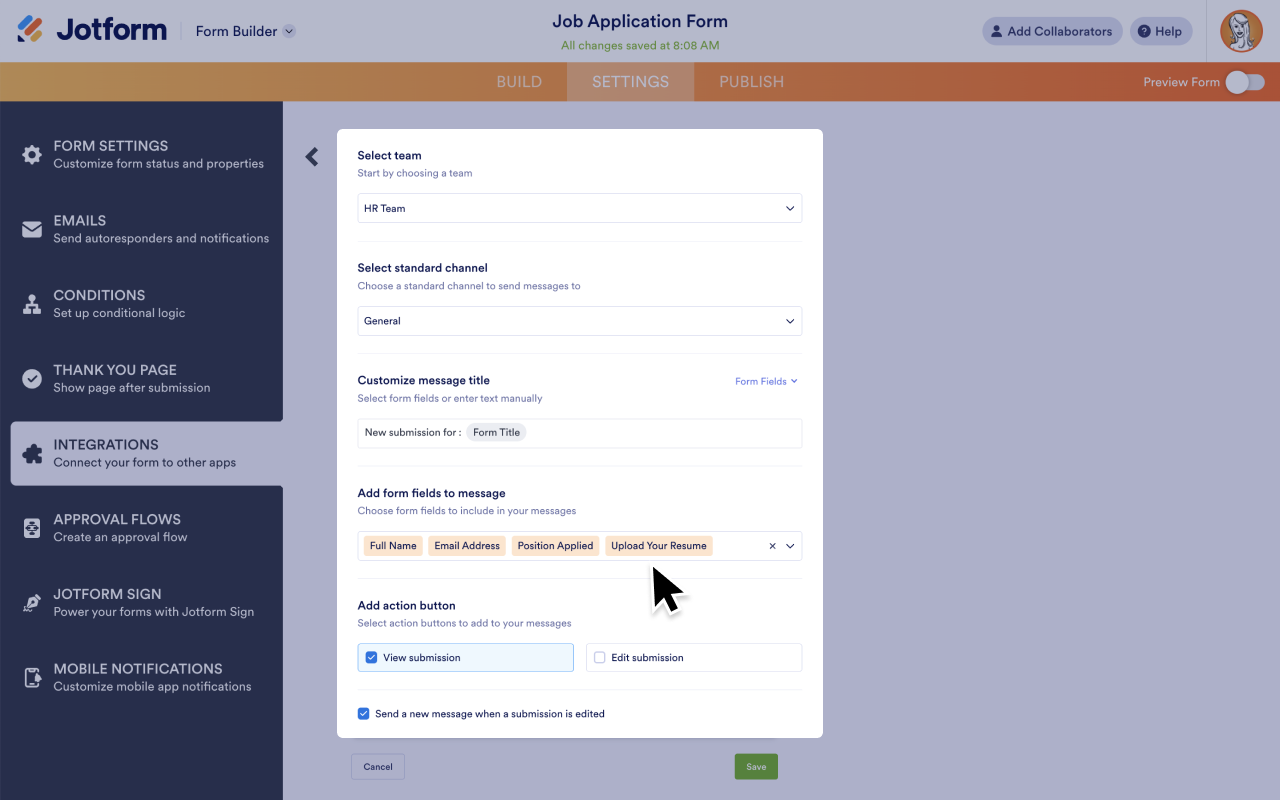Save the integration settings
Viewport: 1280px width, 800px height.
coord(755,766)
